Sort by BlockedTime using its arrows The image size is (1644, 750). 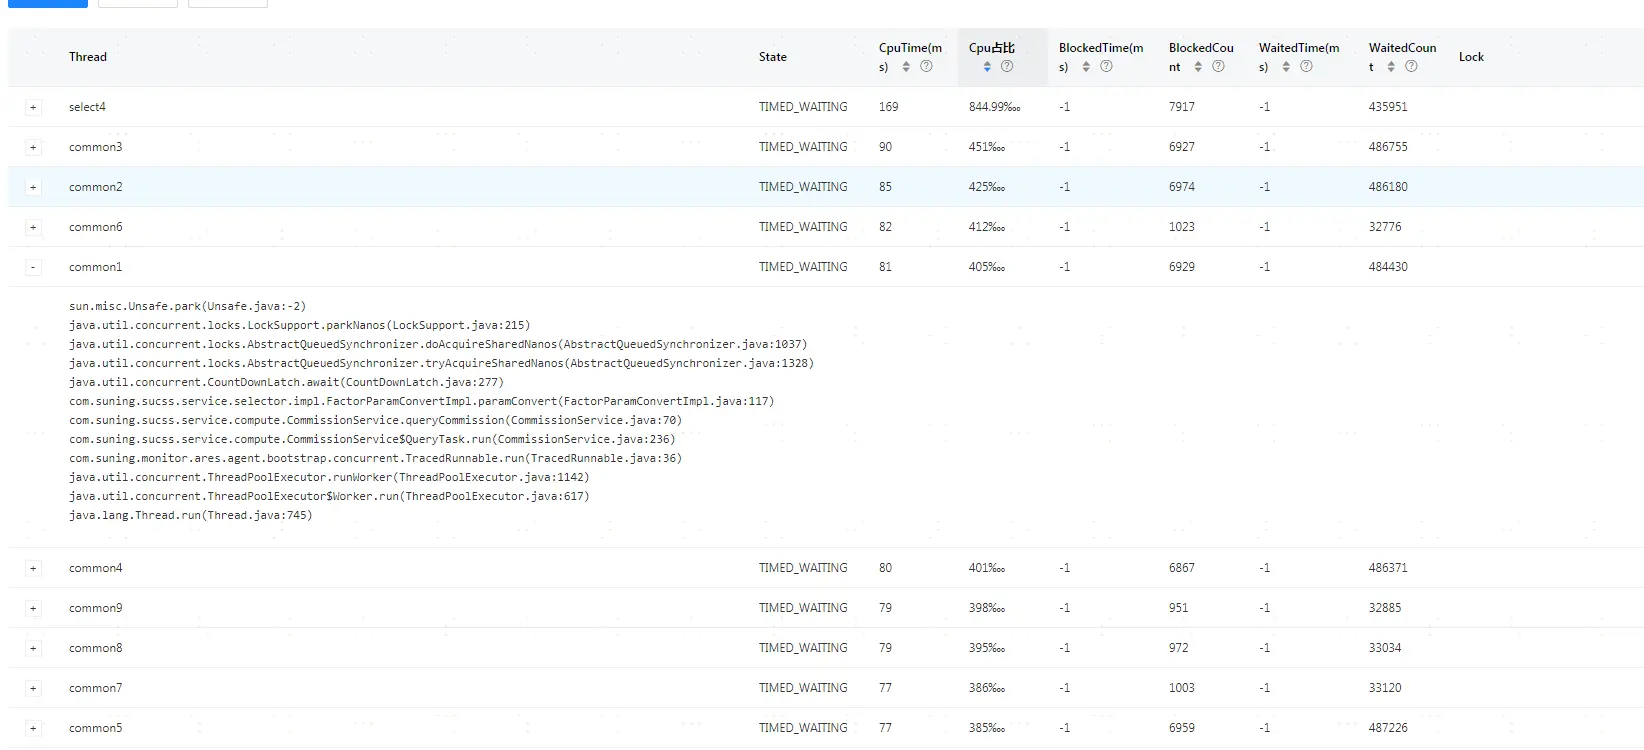tap(1086, 67)
